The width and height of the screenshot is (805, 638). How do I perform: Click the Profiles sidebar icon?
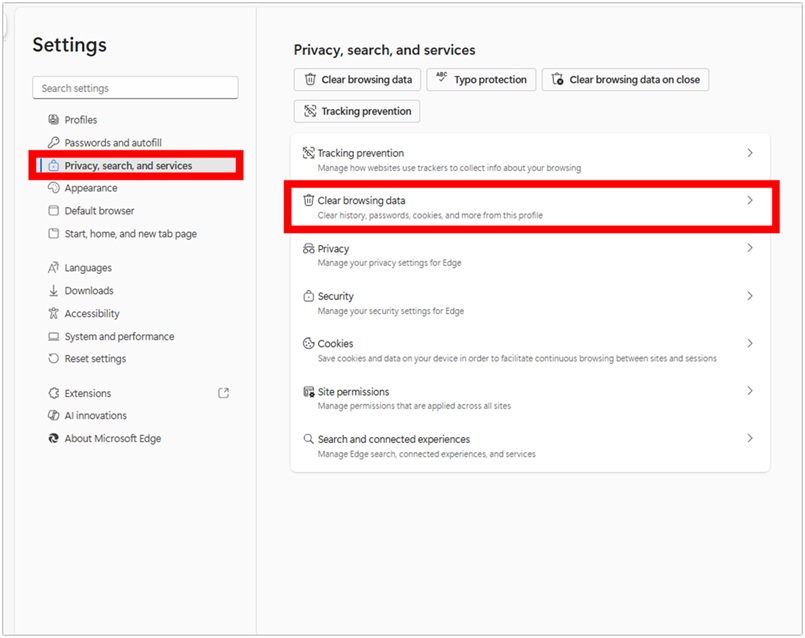point(54,120)
